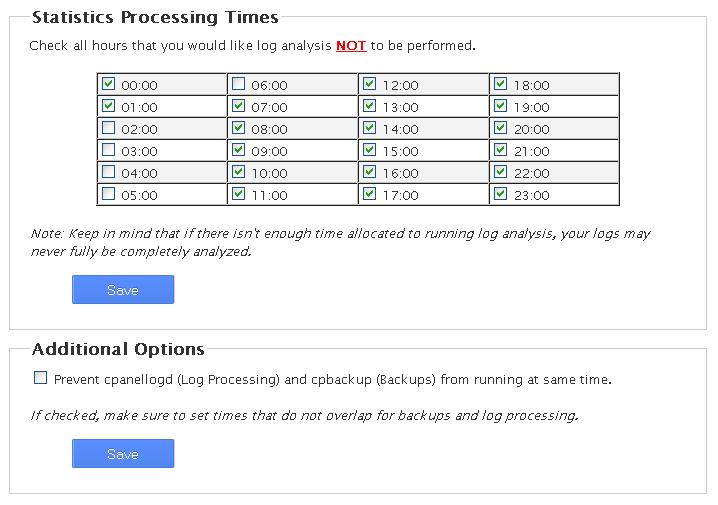Uncheck the 12:00 hour checkbox
The height and width of the screenshot is (505, 718).
tap(369, 84)
